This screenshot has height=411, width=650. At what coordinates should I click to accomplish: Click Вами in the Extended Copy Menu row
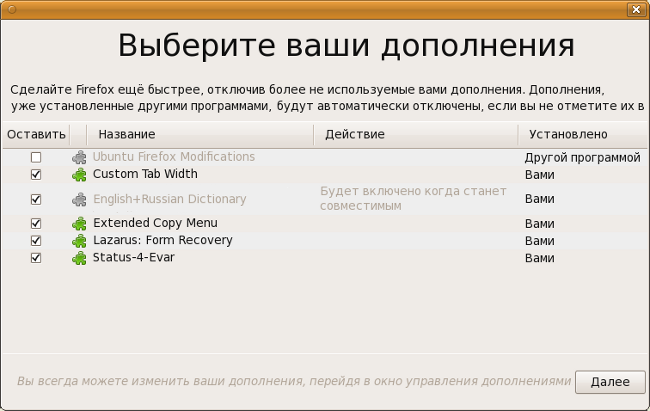point(540,224)
